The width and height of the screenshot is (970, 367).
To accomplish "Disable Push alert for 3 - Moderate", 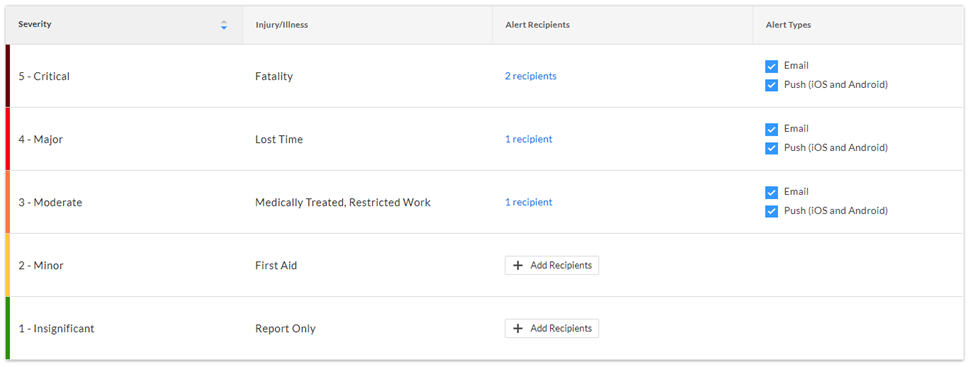I will point(771,211).
